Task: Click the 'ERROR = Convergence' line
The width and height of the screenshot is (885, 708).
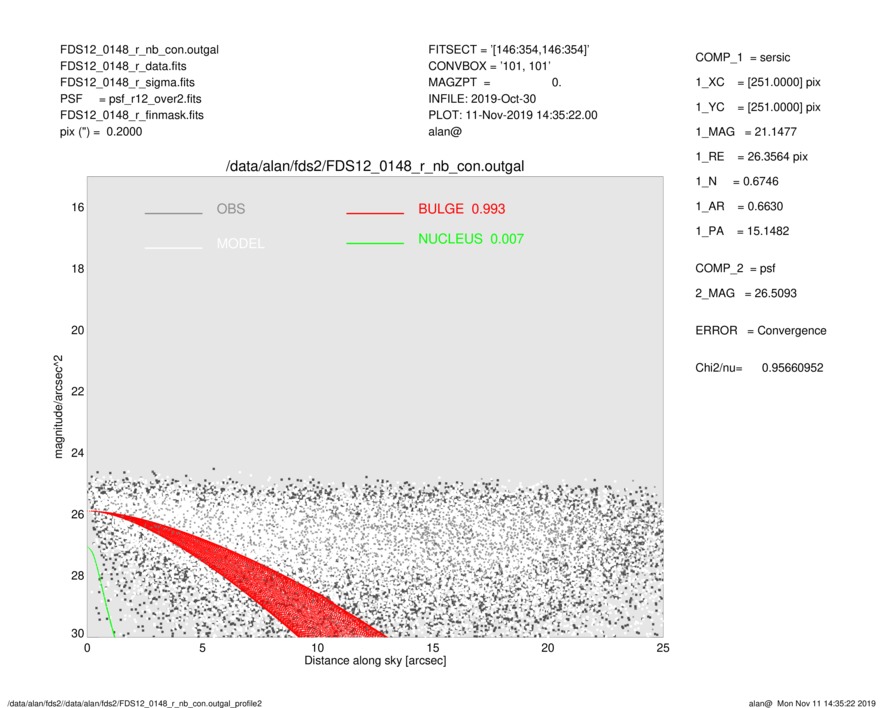Action: pyautogui.click(x=761, y=331)
